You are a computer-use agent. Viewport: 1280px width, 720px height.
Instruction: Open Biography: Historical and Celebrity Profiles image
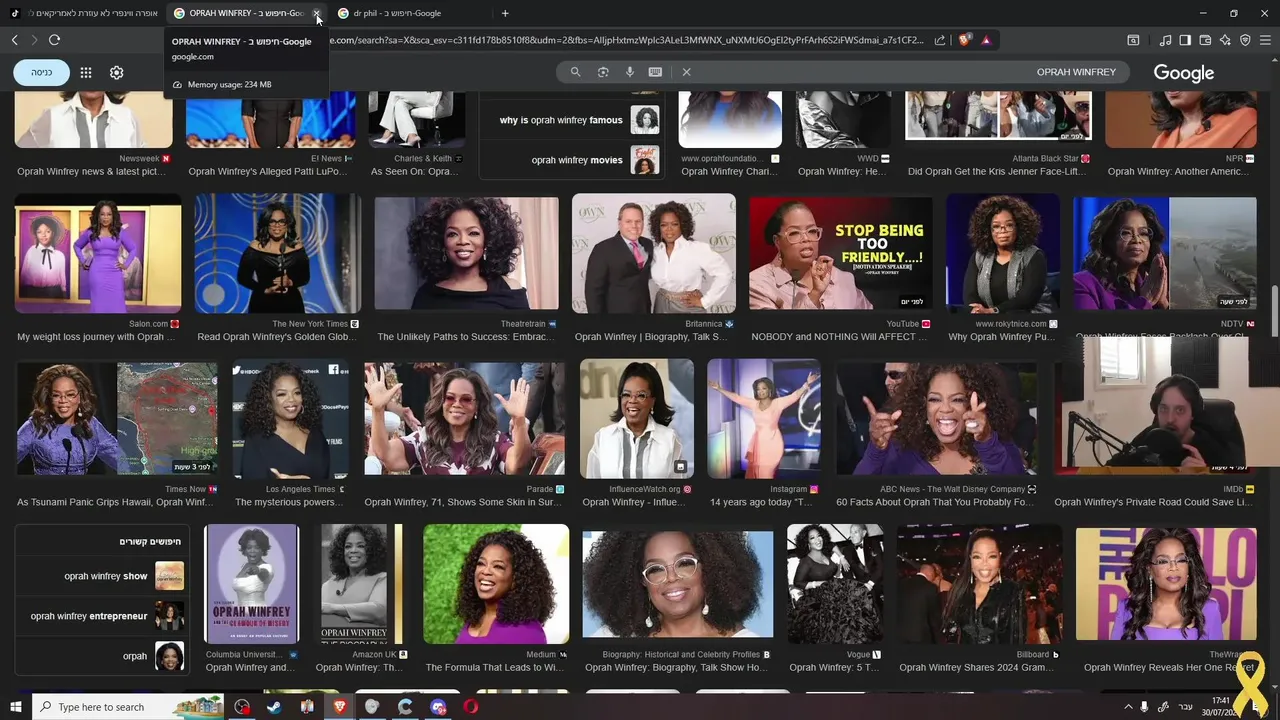pos(677,584)
